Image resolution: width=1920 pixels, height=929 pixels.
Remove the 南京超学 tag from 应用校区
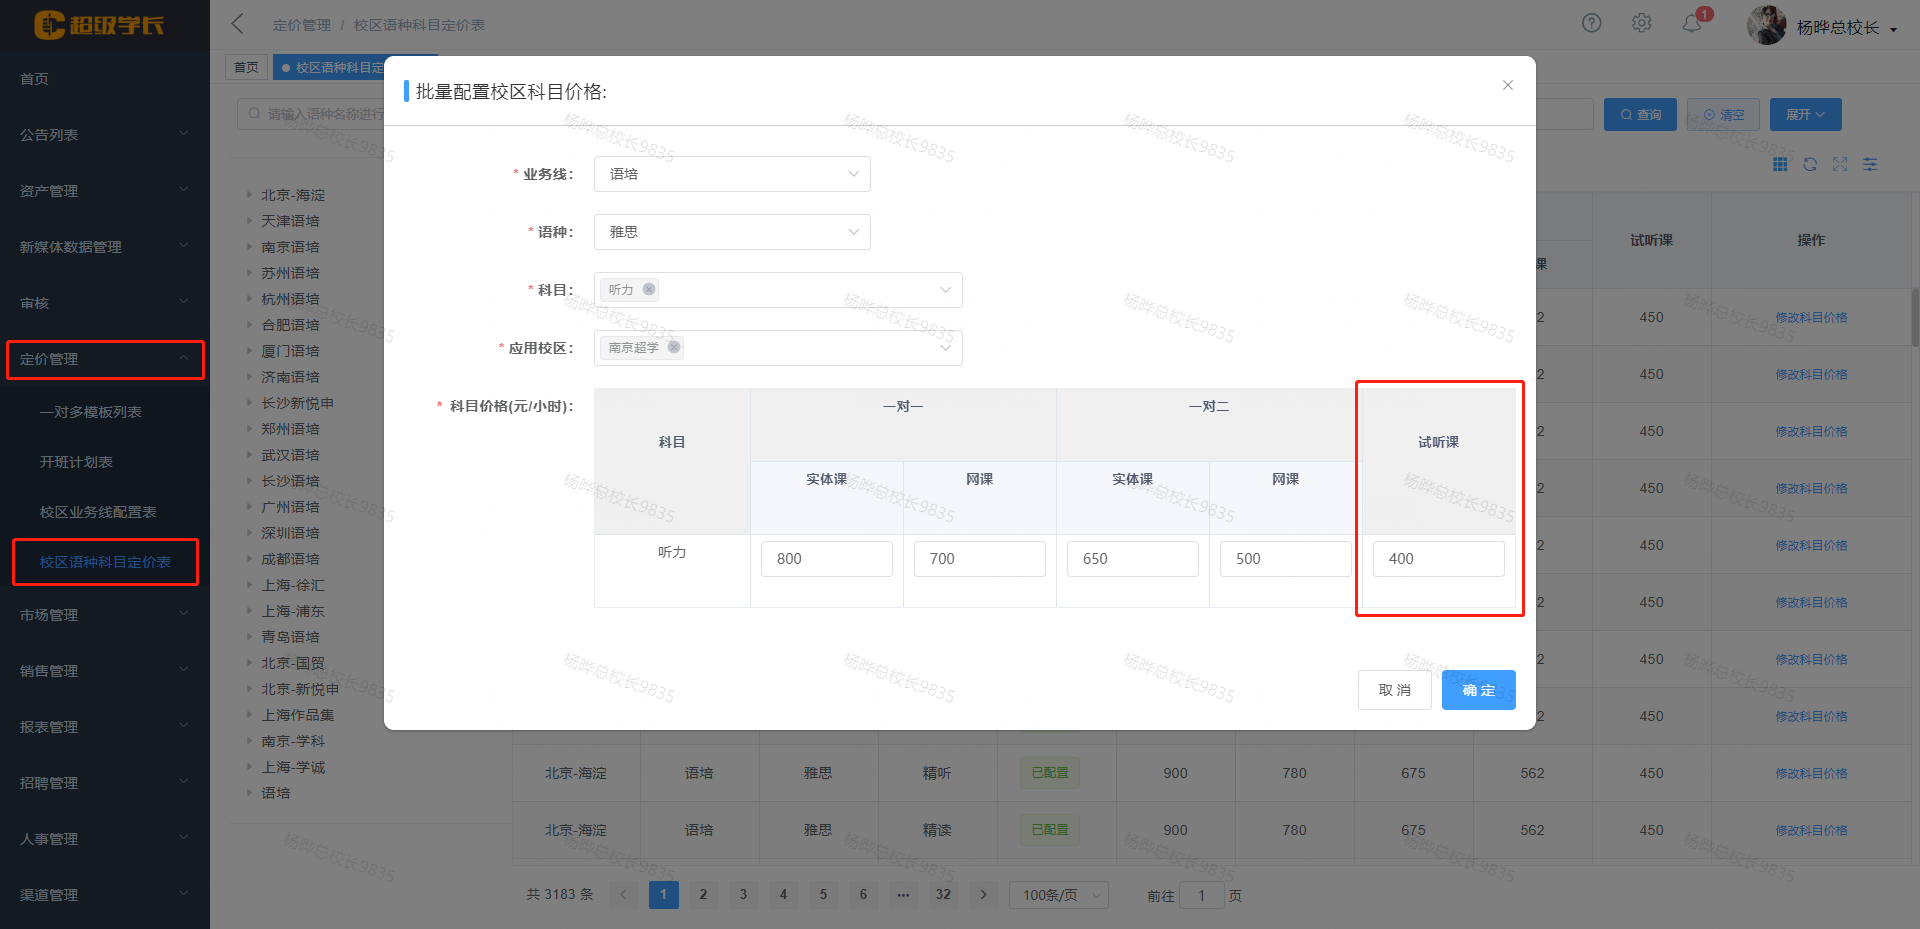(x=674, y=347)
